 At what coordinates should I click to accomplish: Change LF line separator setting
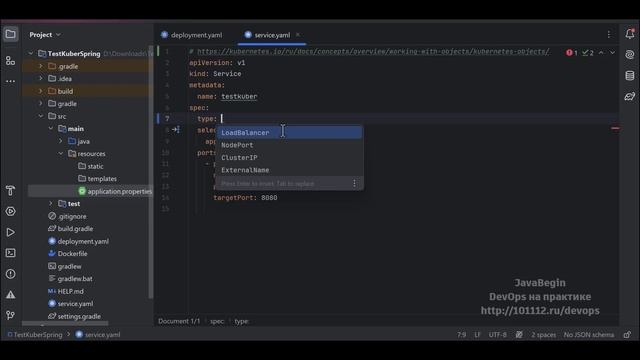coord(477,335)
